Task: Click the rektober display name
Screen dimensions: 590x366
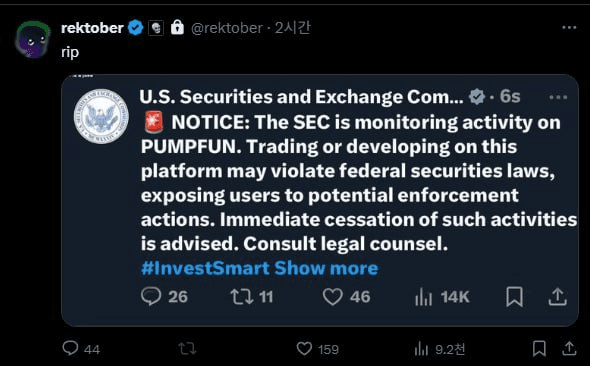Action: [92, 28]
